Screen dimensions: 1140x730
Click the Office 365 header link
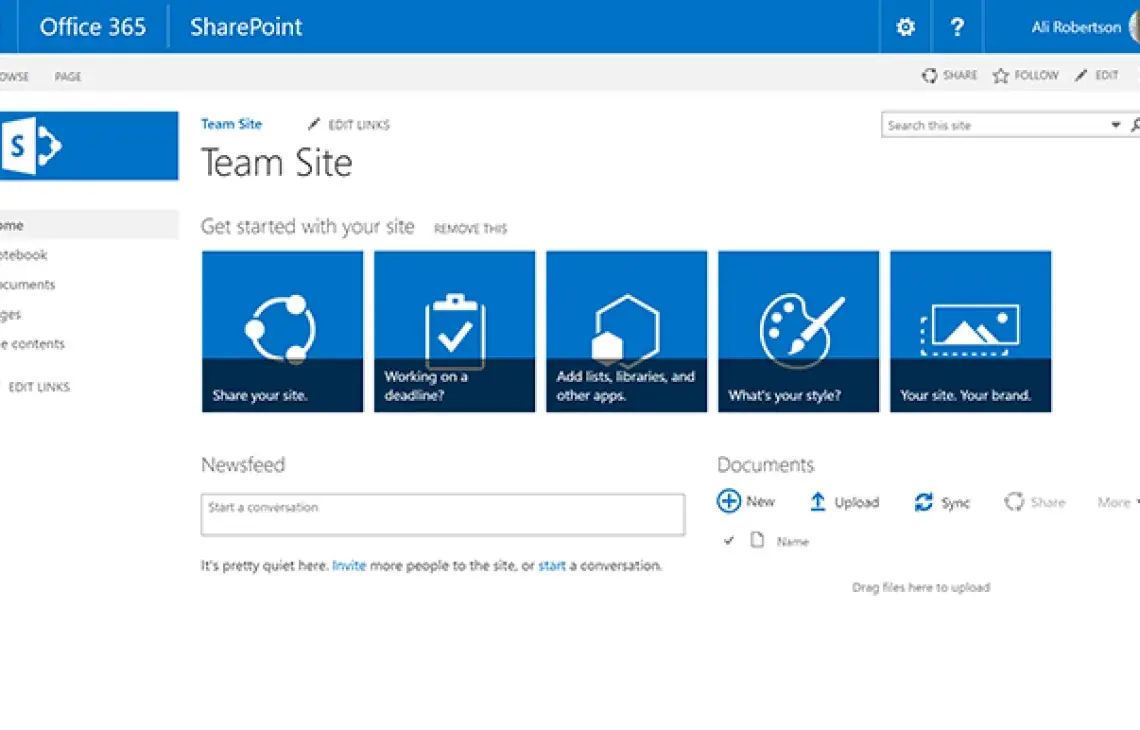coord(92,27)
